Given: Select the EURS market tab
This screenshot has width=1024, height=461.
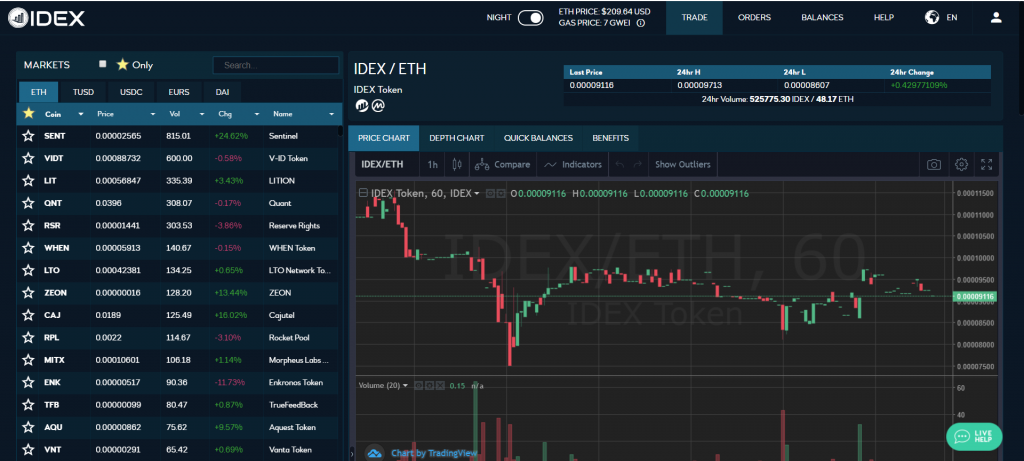Looking at the screenshot, I should 179,92.
